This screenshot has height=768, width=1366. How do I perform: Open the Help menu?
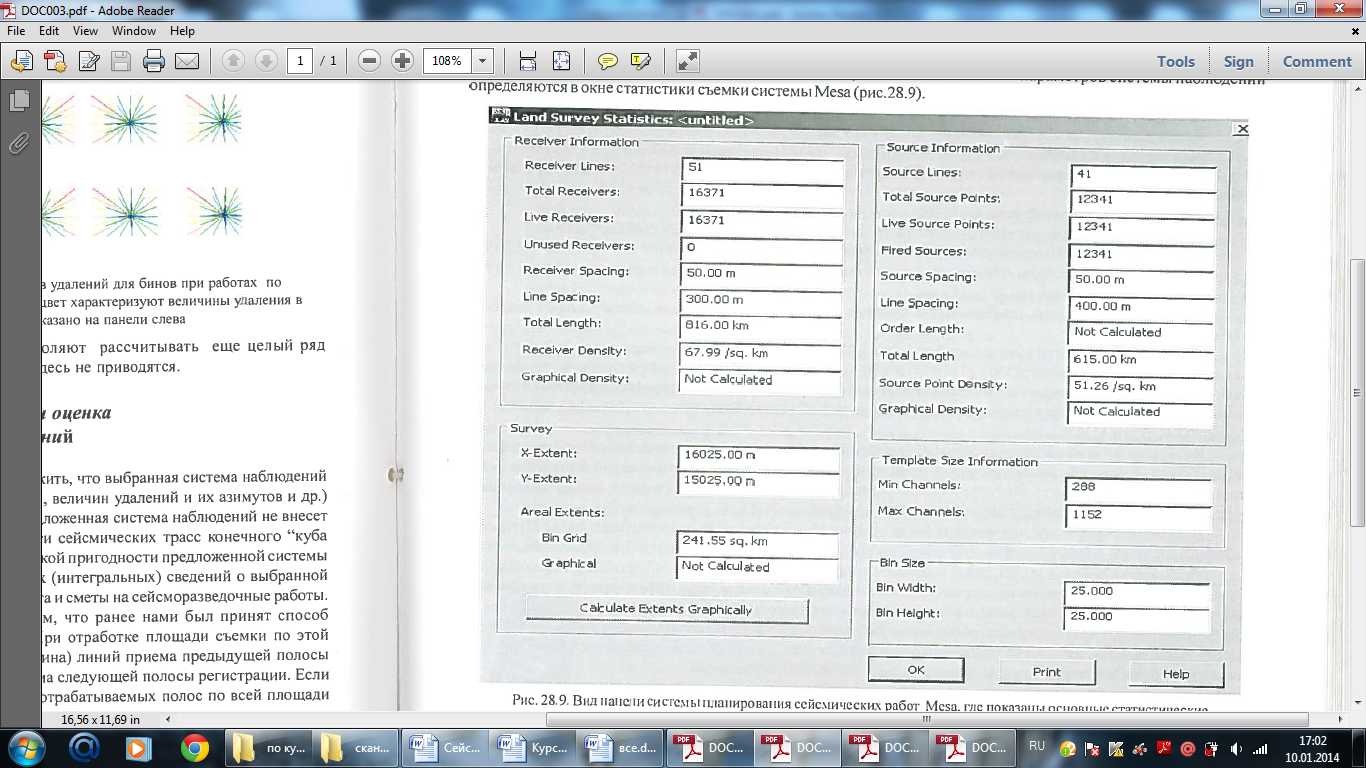pos(182,31)
